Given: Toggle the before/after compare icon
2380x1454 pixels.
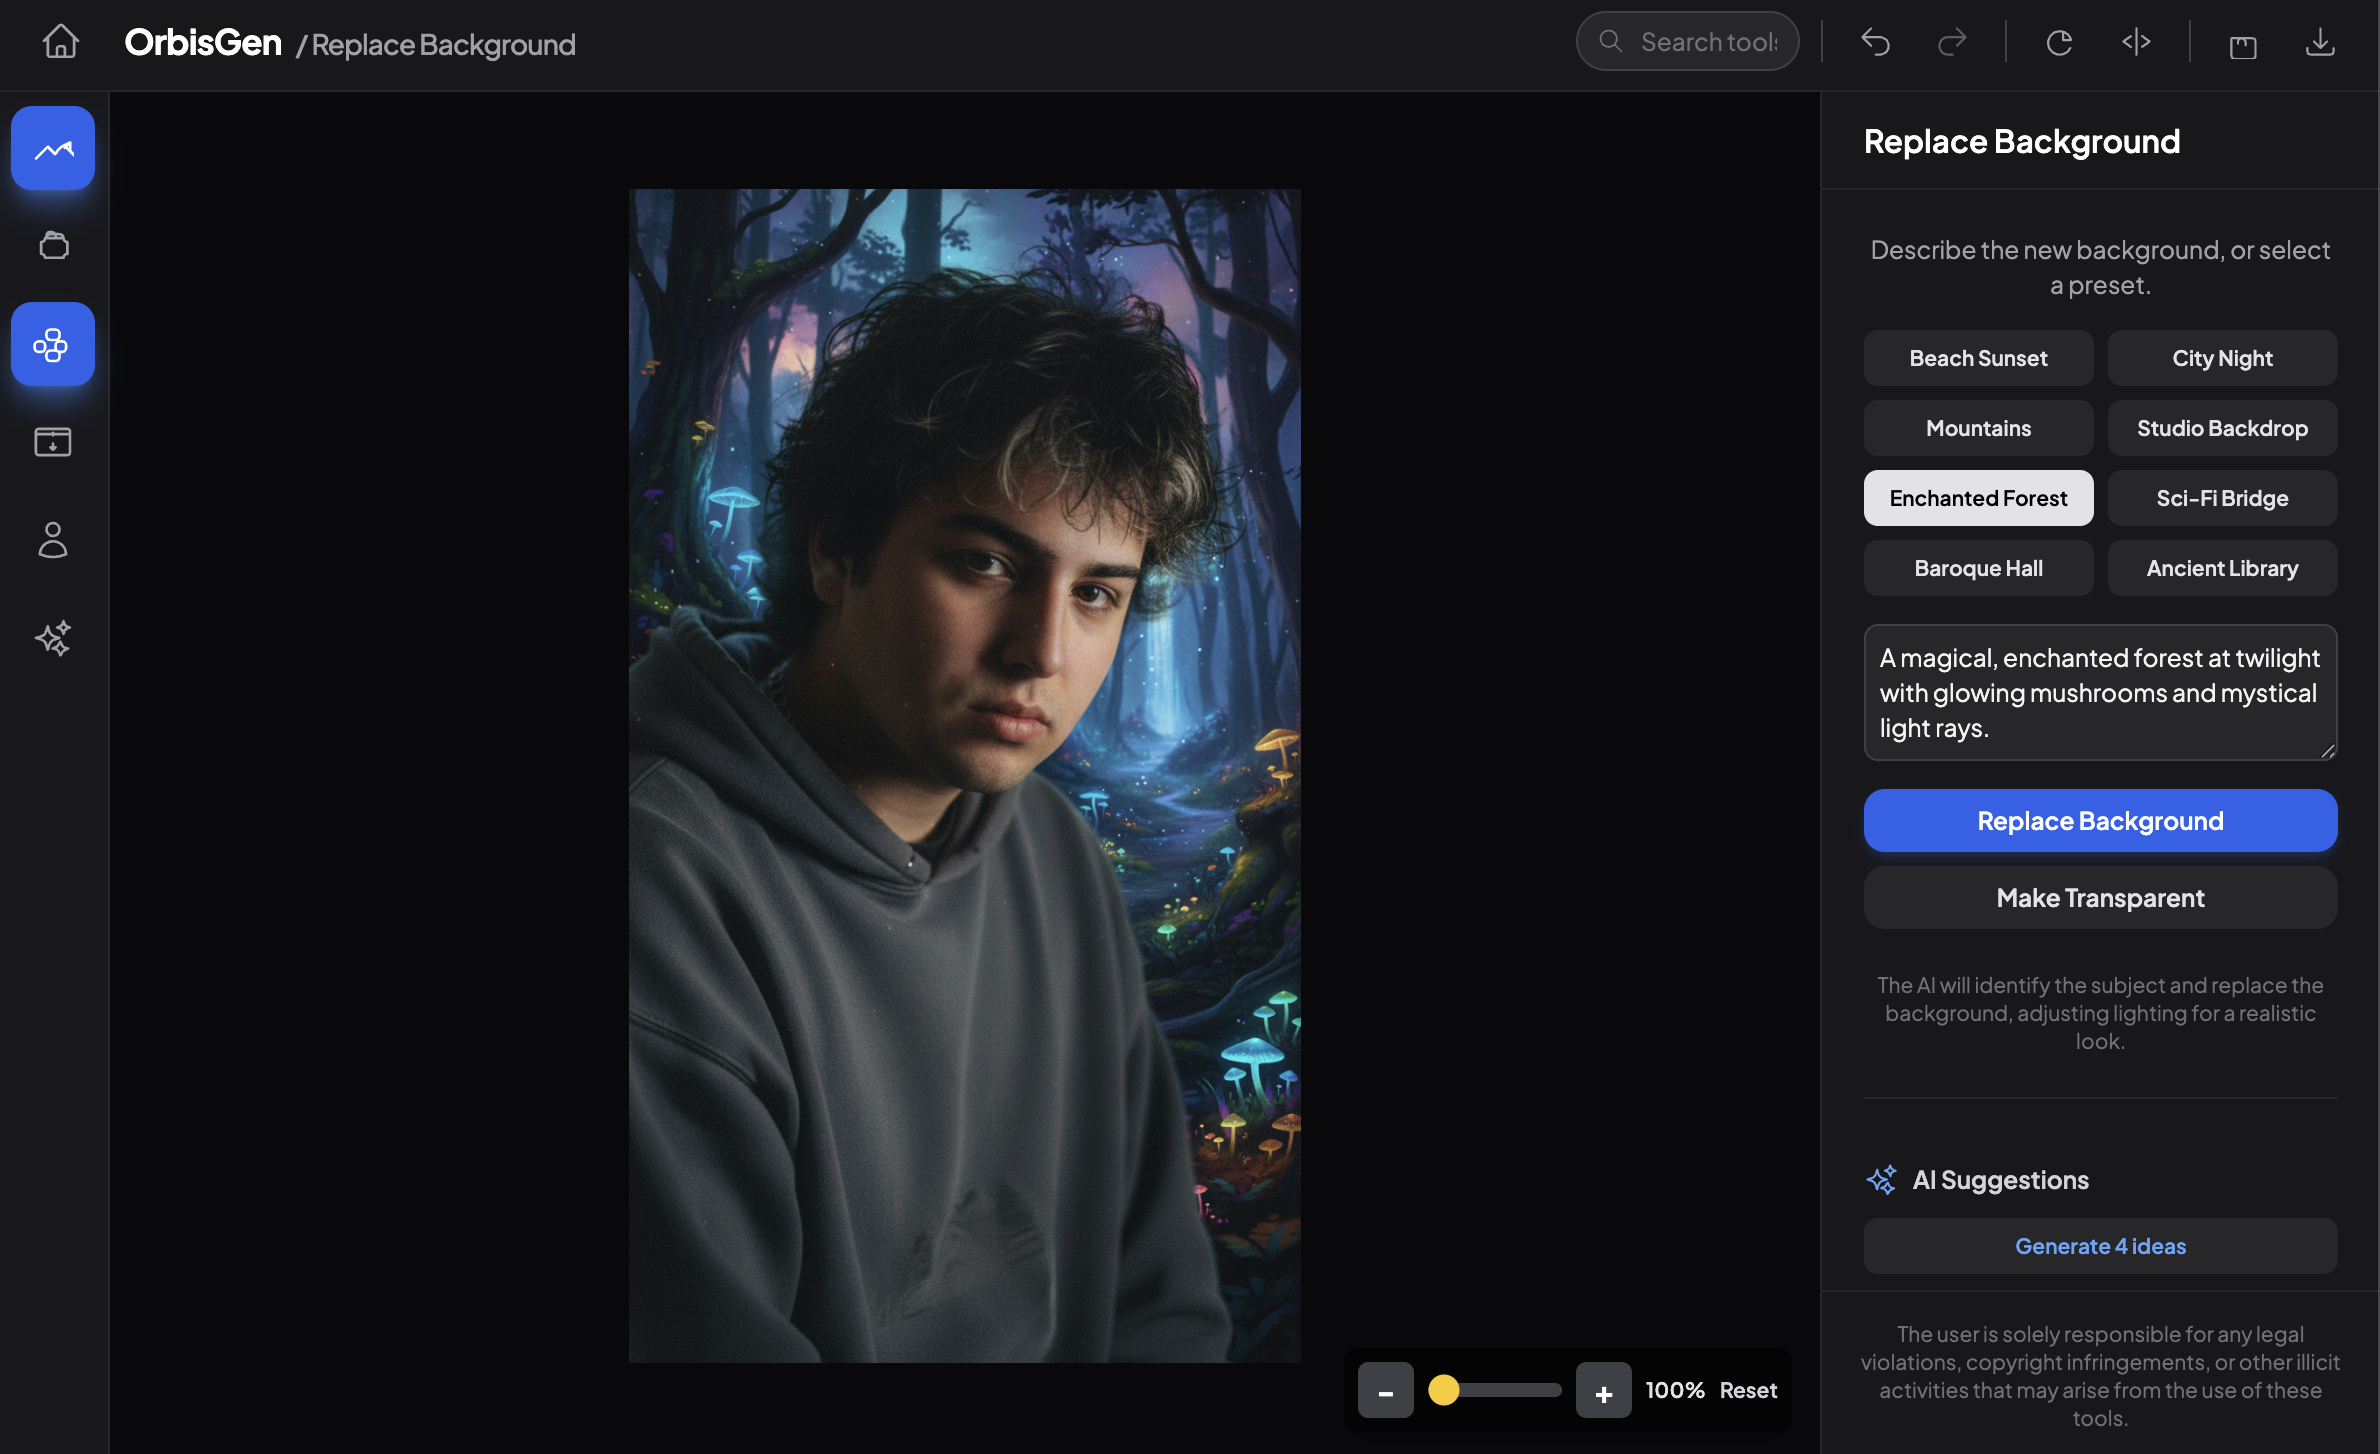Looking at the screenshot, I should coord(2136,42).
